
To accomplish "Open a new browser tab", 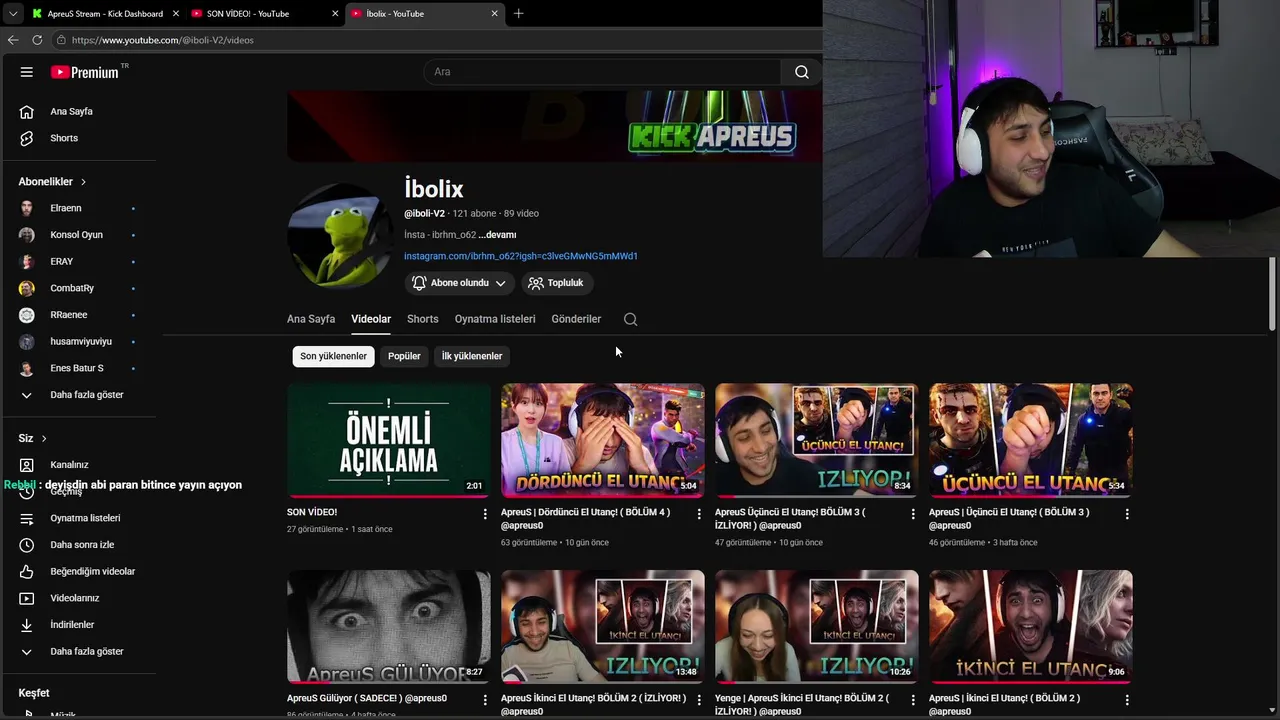I will (x=518, y=13).
